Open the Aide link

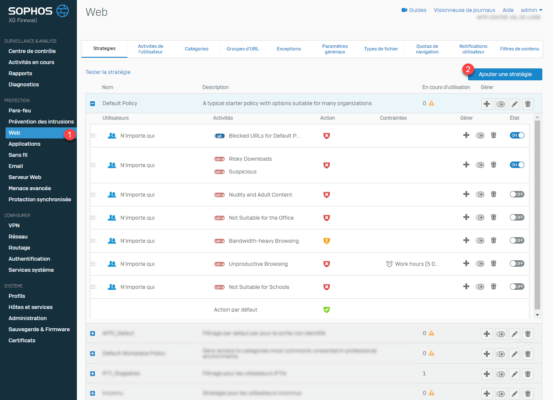[x=508, y=10]
